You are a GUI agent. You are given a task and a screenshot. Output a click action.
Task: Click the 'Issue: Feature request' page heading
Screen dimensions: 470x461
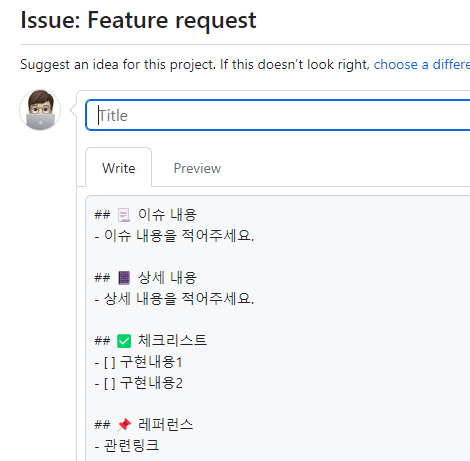coord(138,20)
